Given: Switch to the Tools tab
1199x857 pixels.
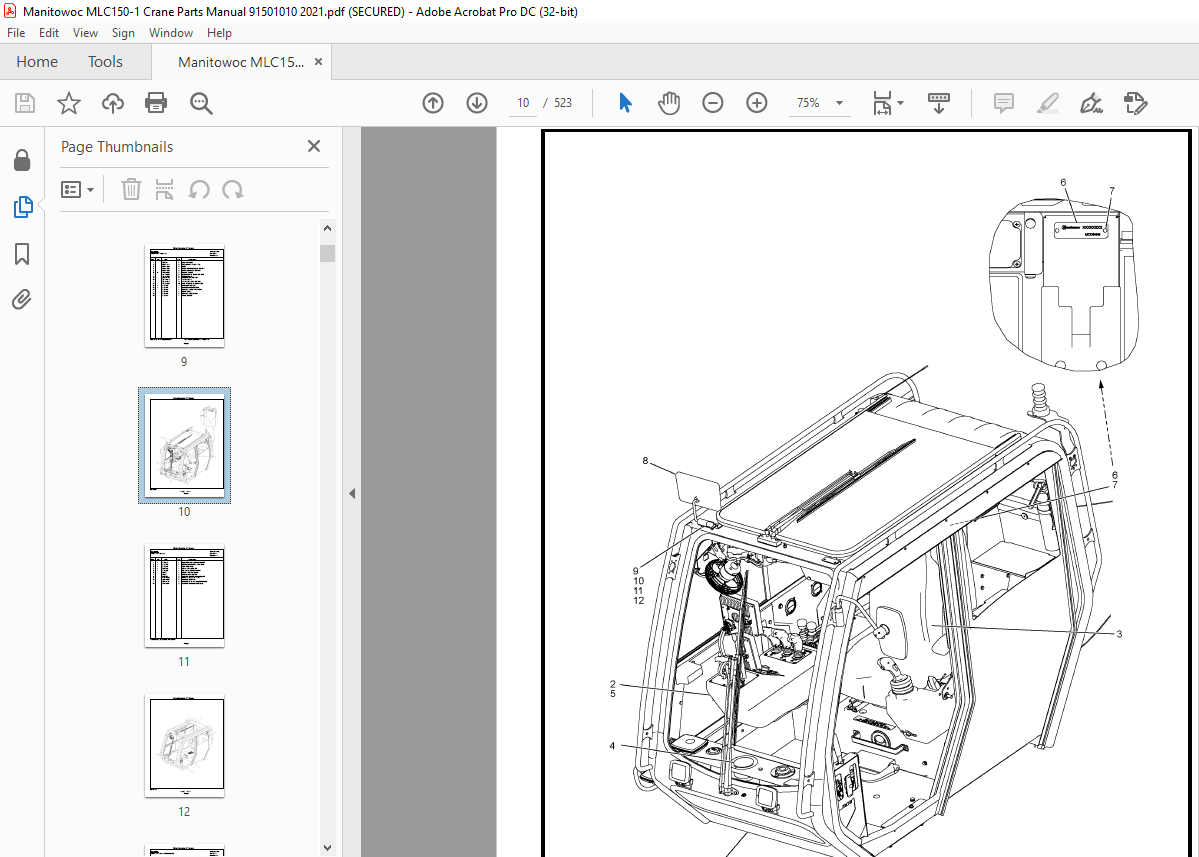Looking at the screenshot, I should pos(106,62).
